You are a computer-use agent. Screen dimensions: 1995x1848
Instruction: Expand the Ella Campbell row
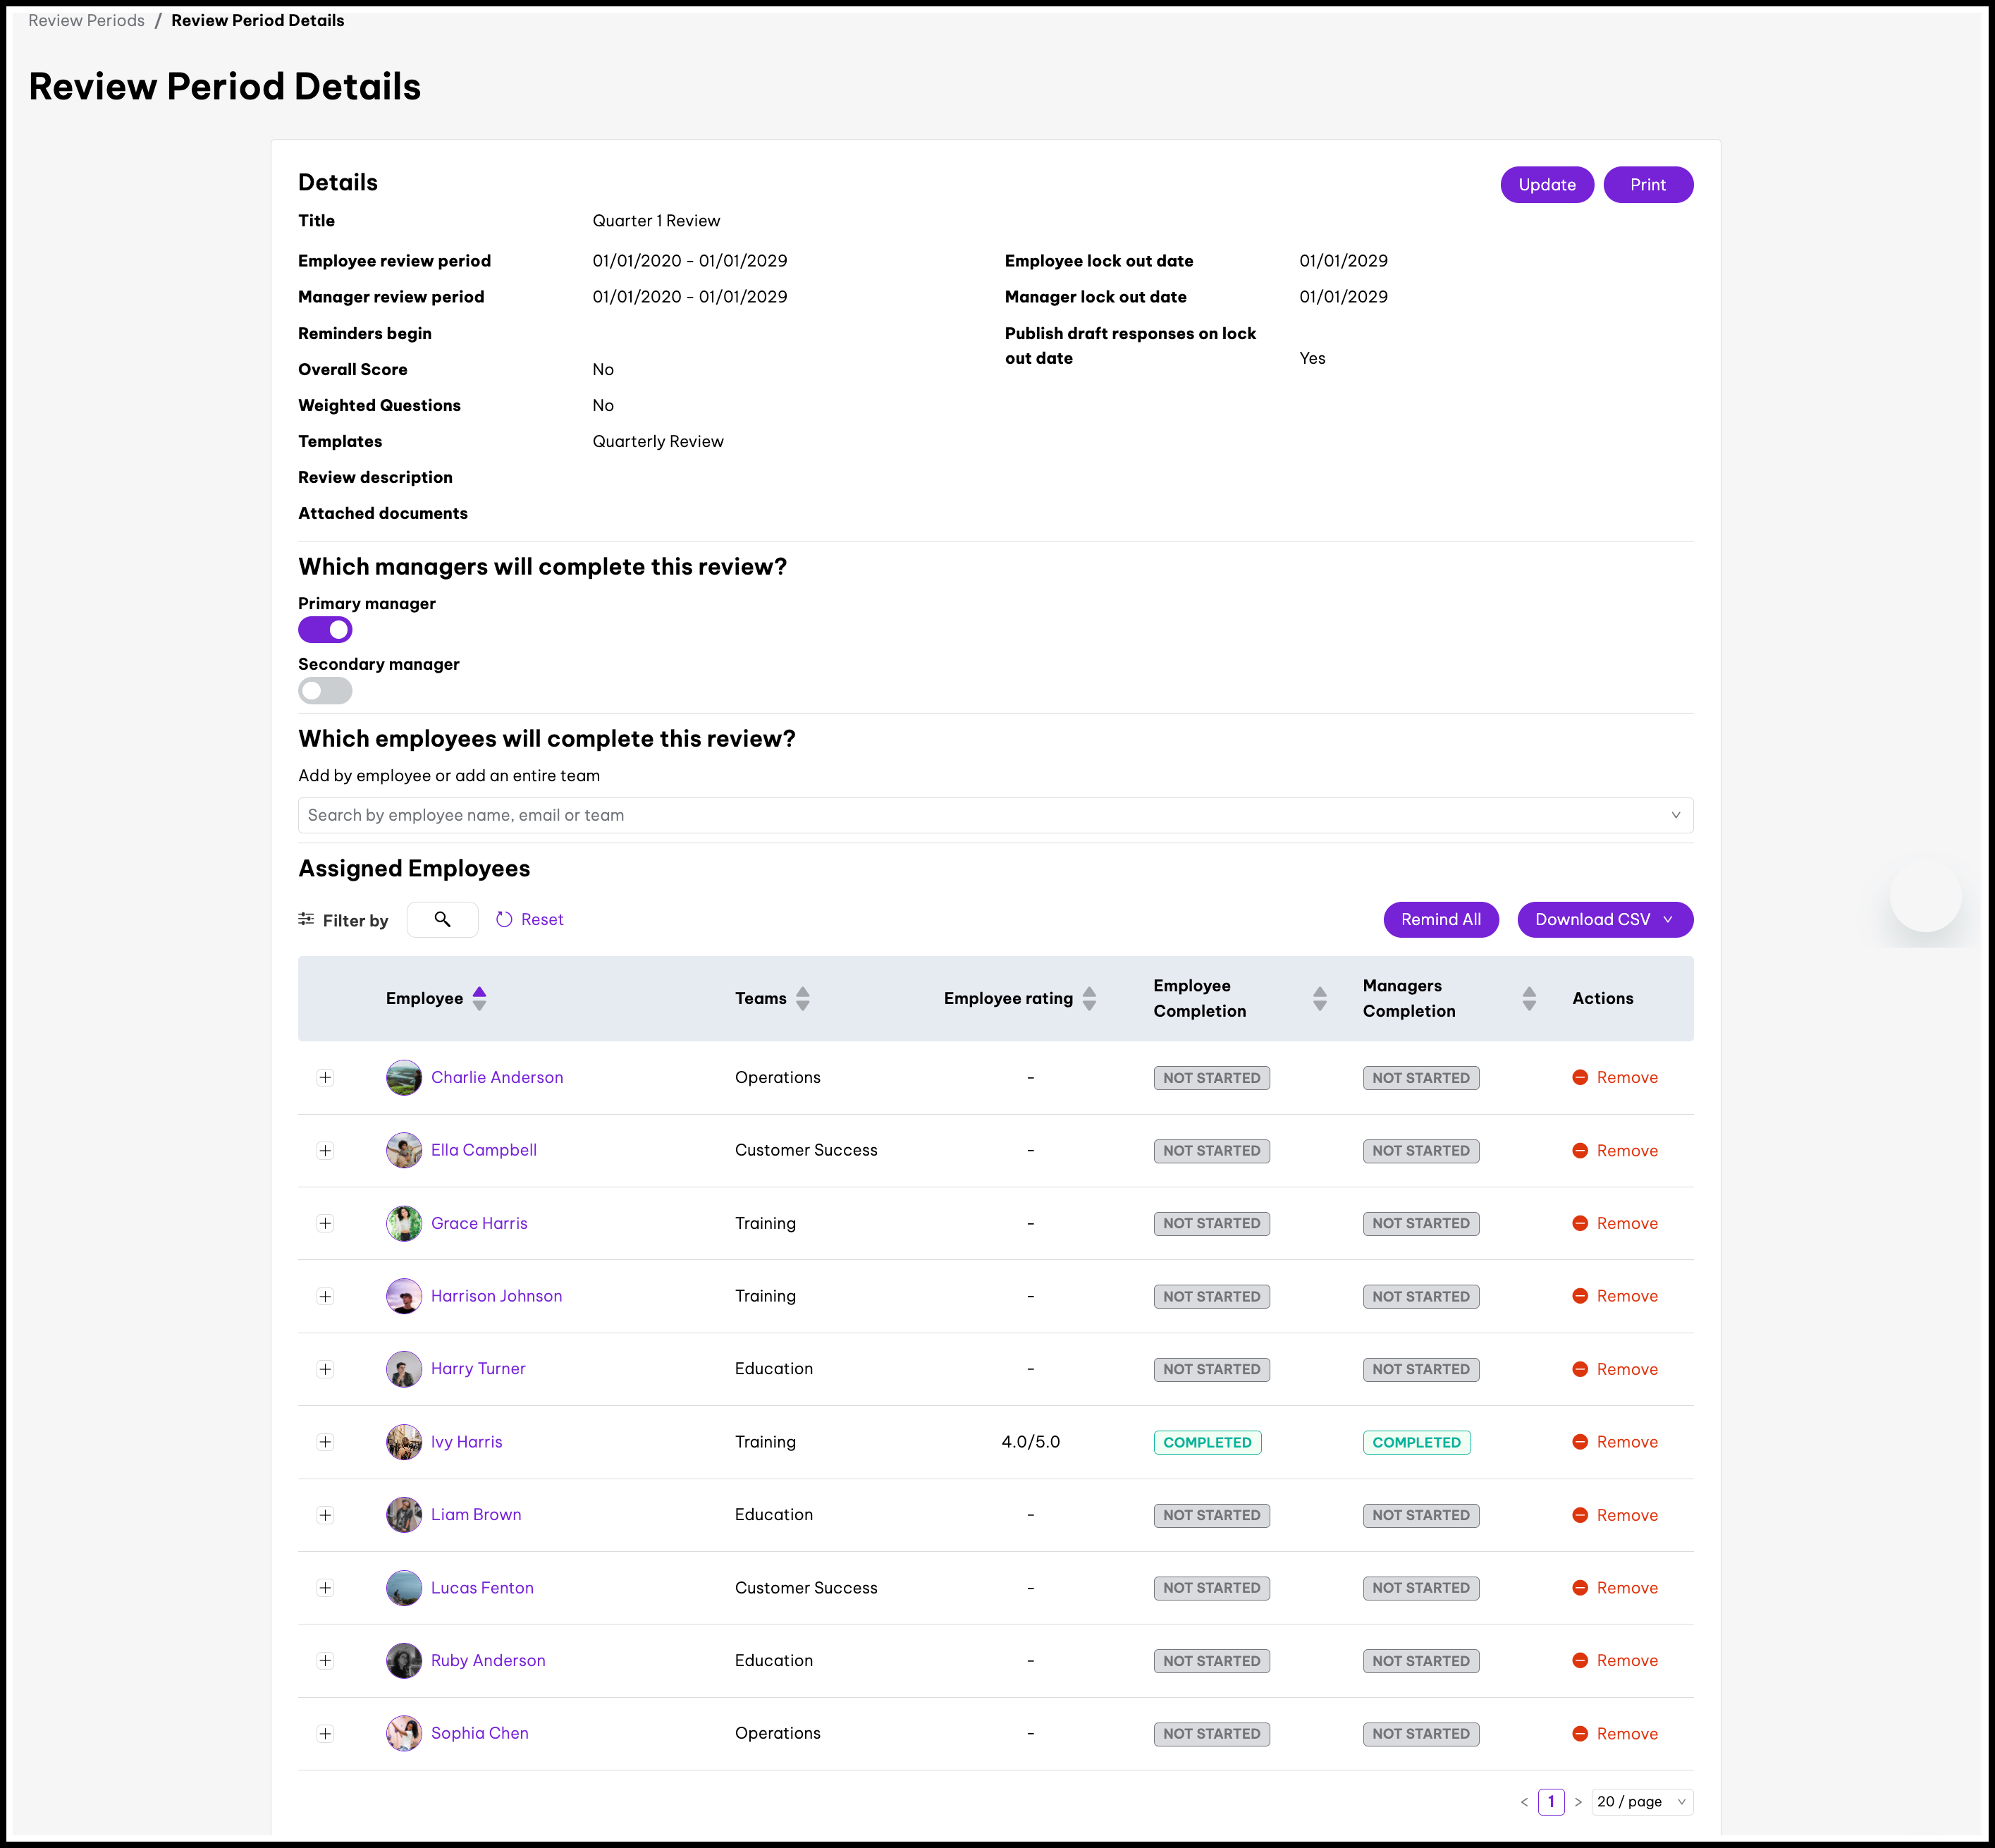click(325, 1150)
